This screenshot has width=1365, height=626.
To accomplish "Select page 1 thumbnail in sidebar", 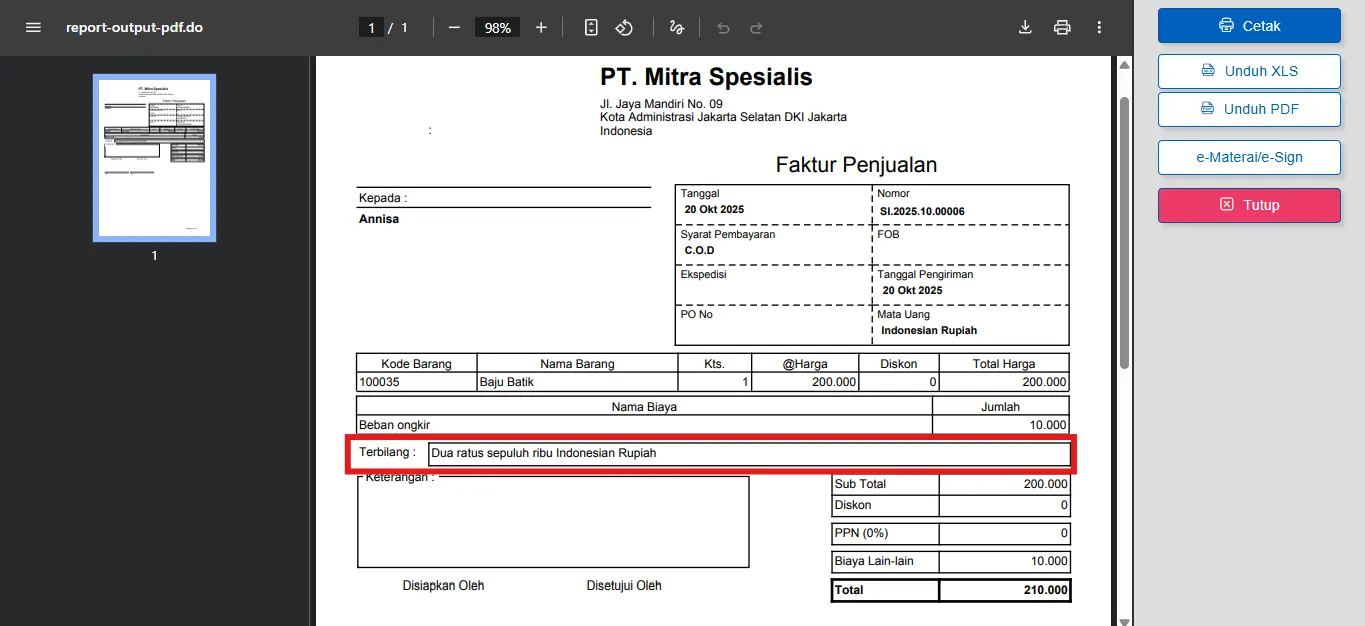I will (154, 157).
